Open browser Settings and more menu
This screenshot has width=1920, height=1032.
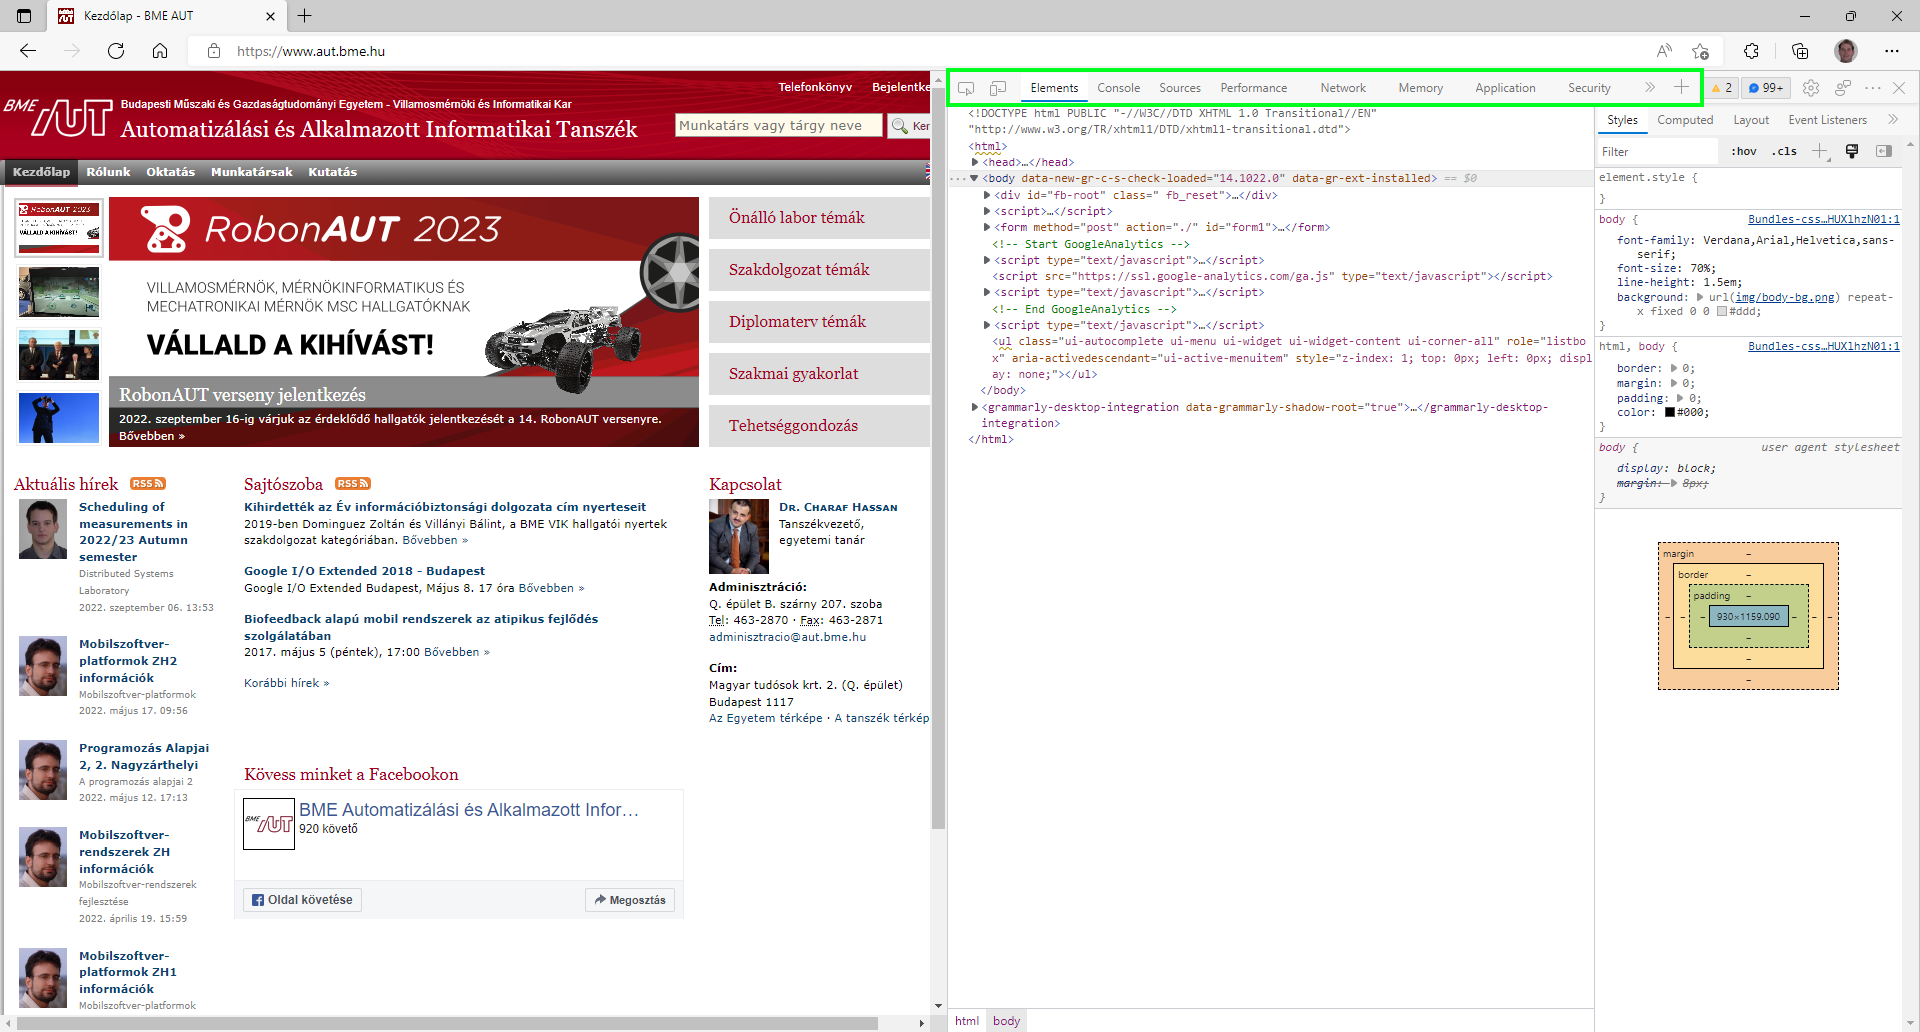[x=1892, y=51]
